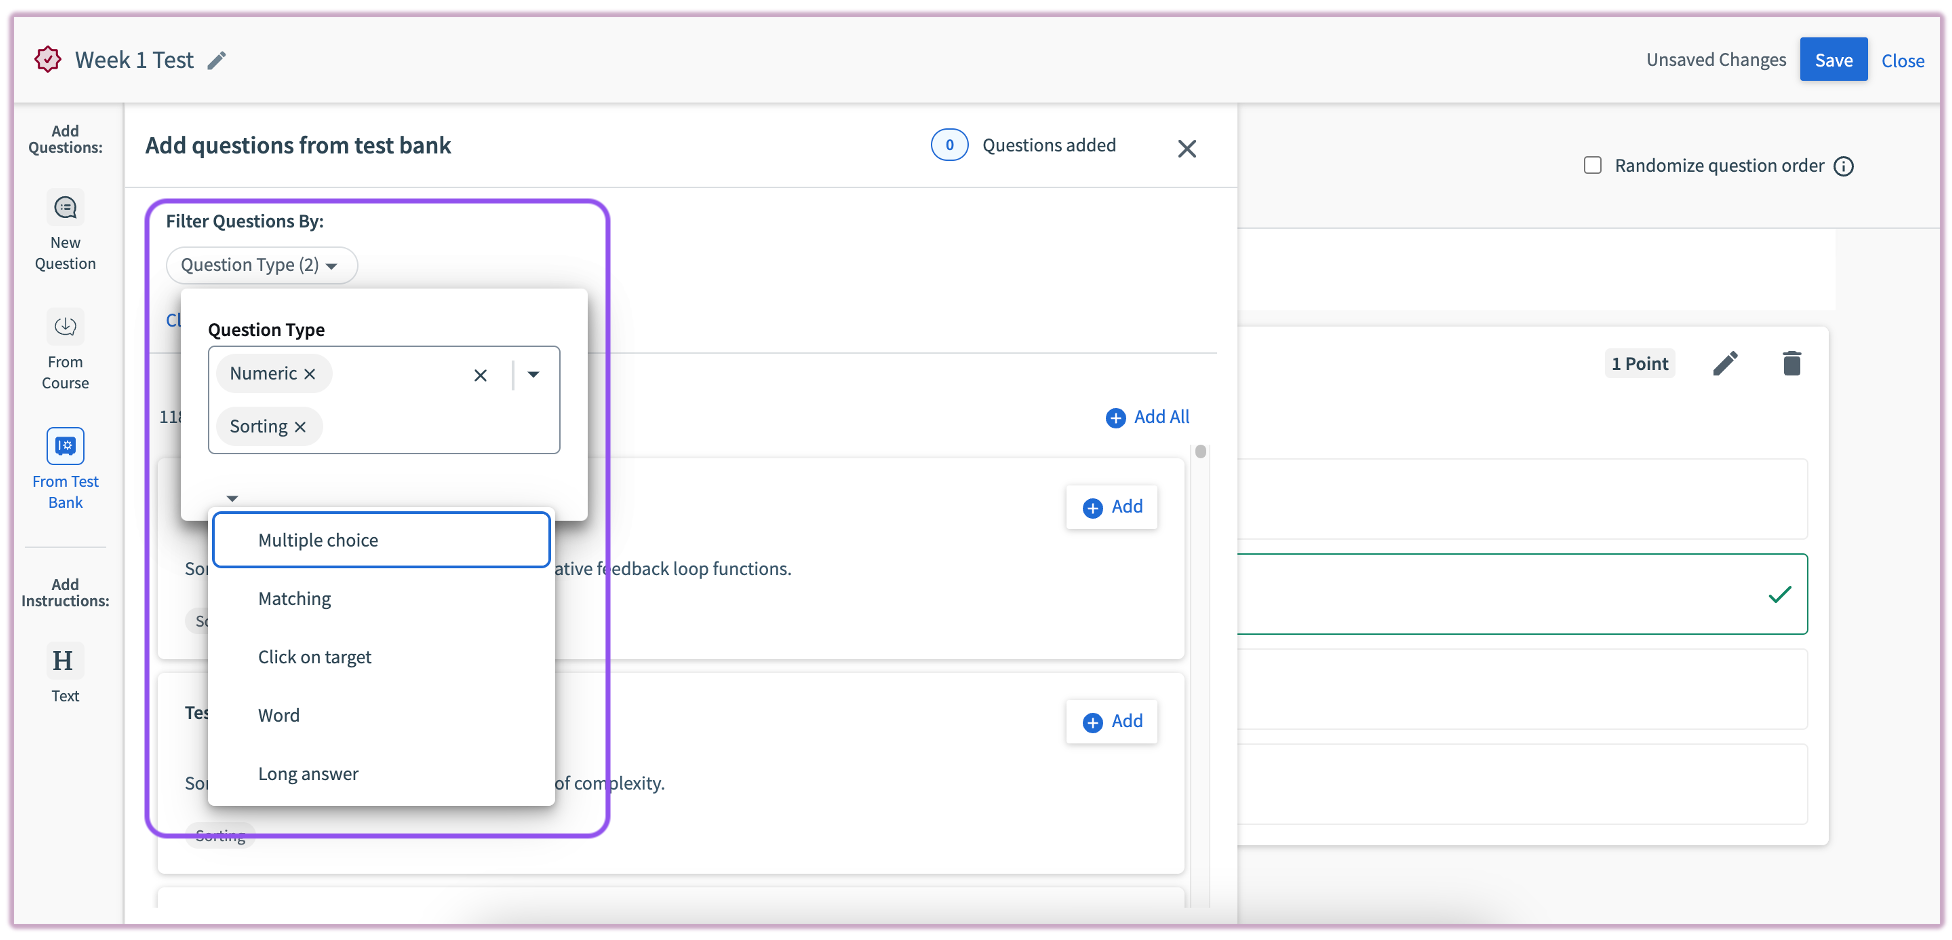Remove the Sorting filter chip
Image resolution: width=1952 pixels, height=940 pixels.
pyautogui.click(x=300, y=427)
